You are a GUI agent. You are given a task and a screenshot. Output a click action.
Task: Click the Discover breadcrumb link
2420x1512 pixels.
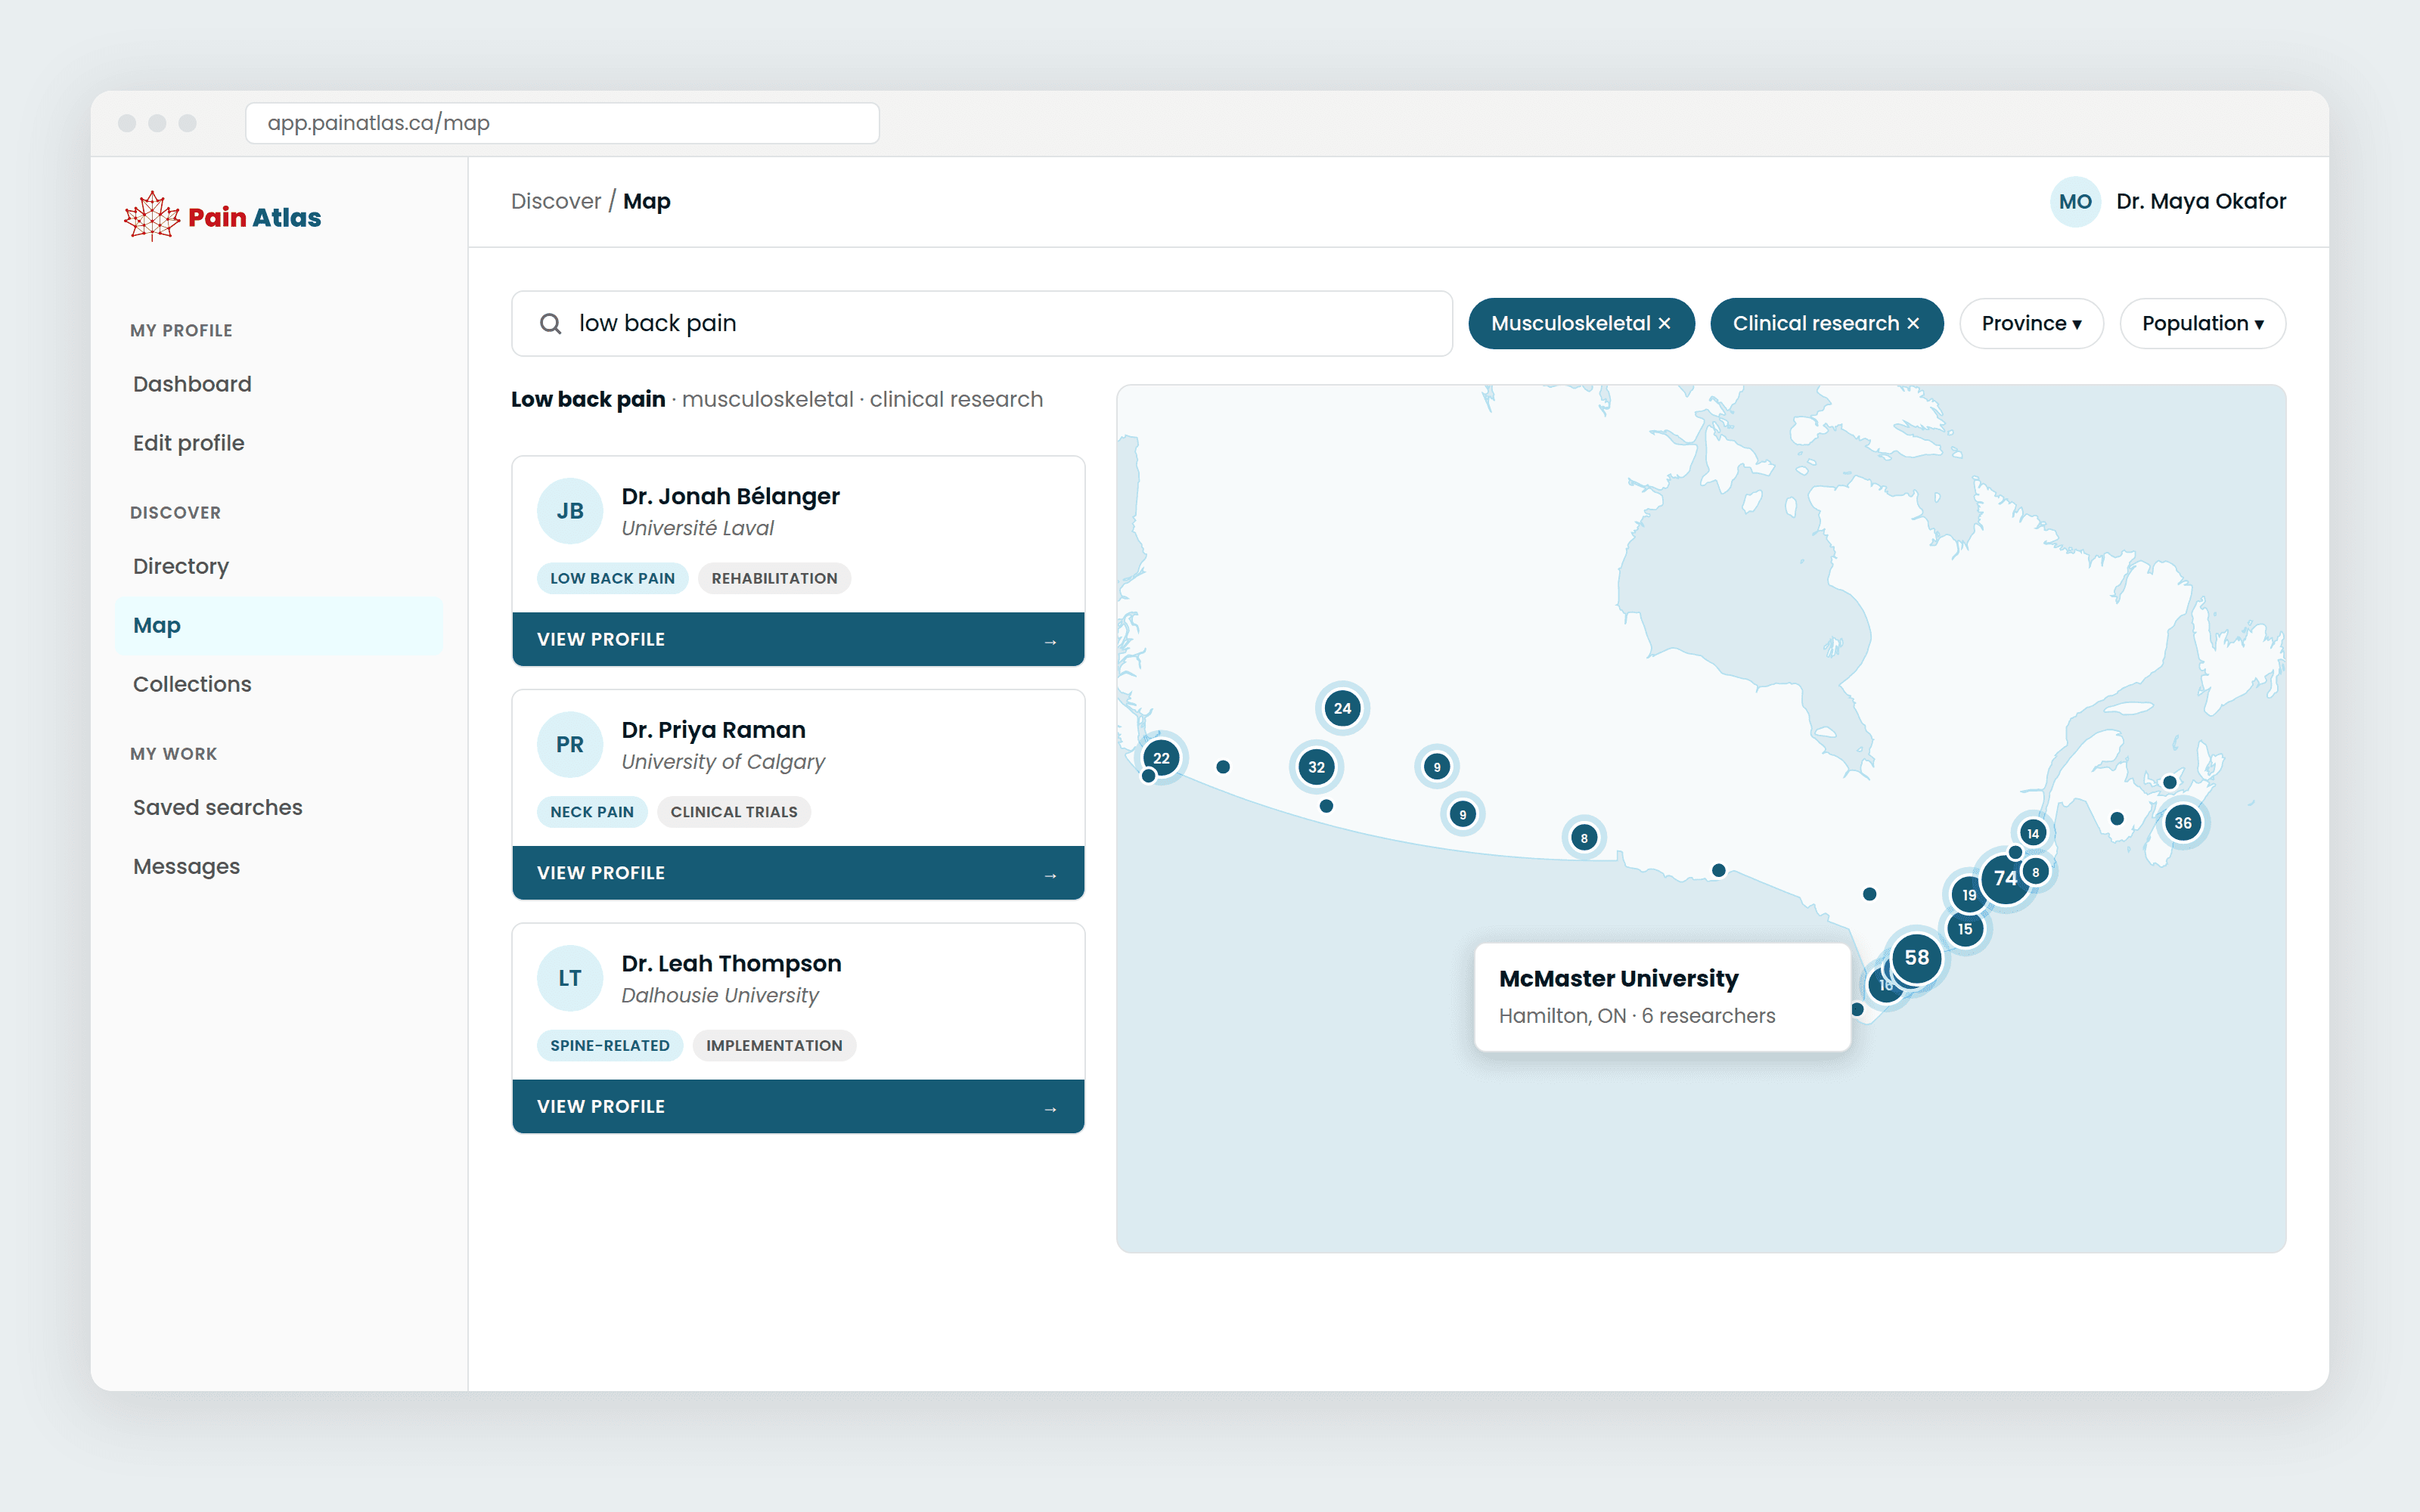click(556, 201)
